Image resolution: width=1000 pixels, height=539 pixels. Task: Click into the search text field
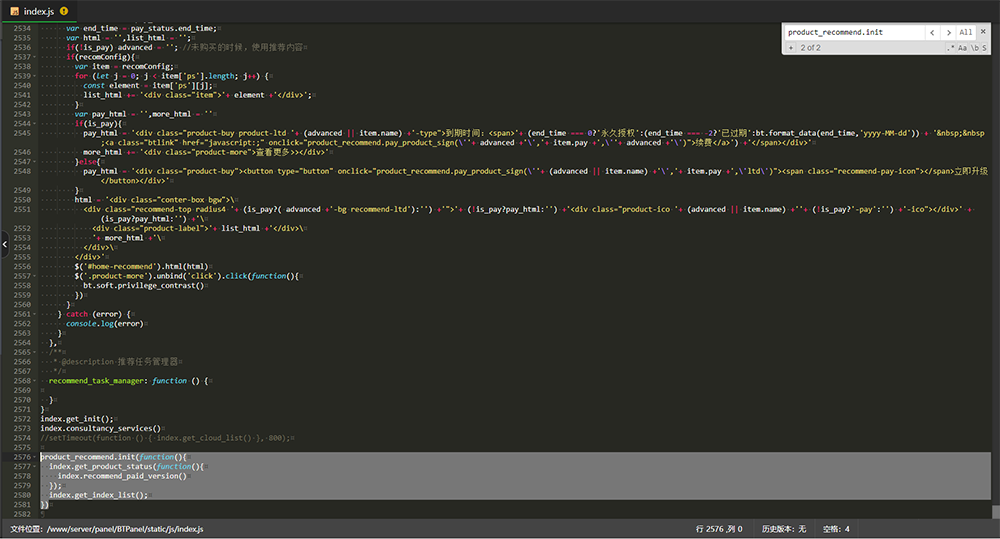pos(852,32)
